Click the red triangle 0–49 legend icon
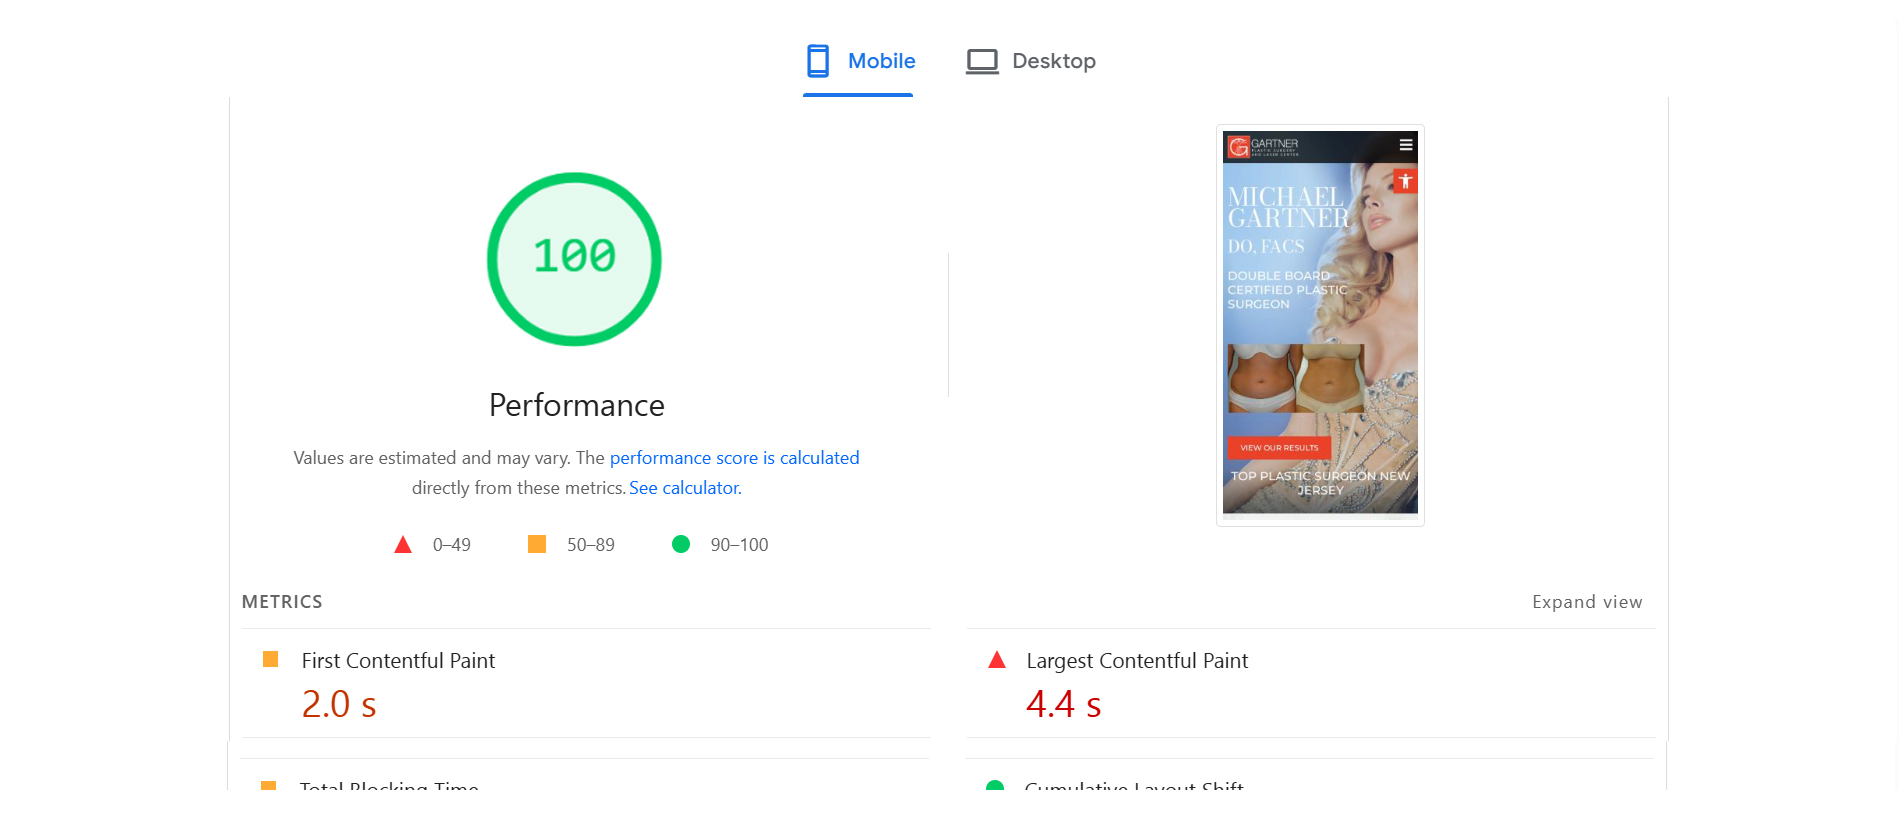Image resolution: width=1899 pixels, height=830 pixels. [x=403, y=545]
